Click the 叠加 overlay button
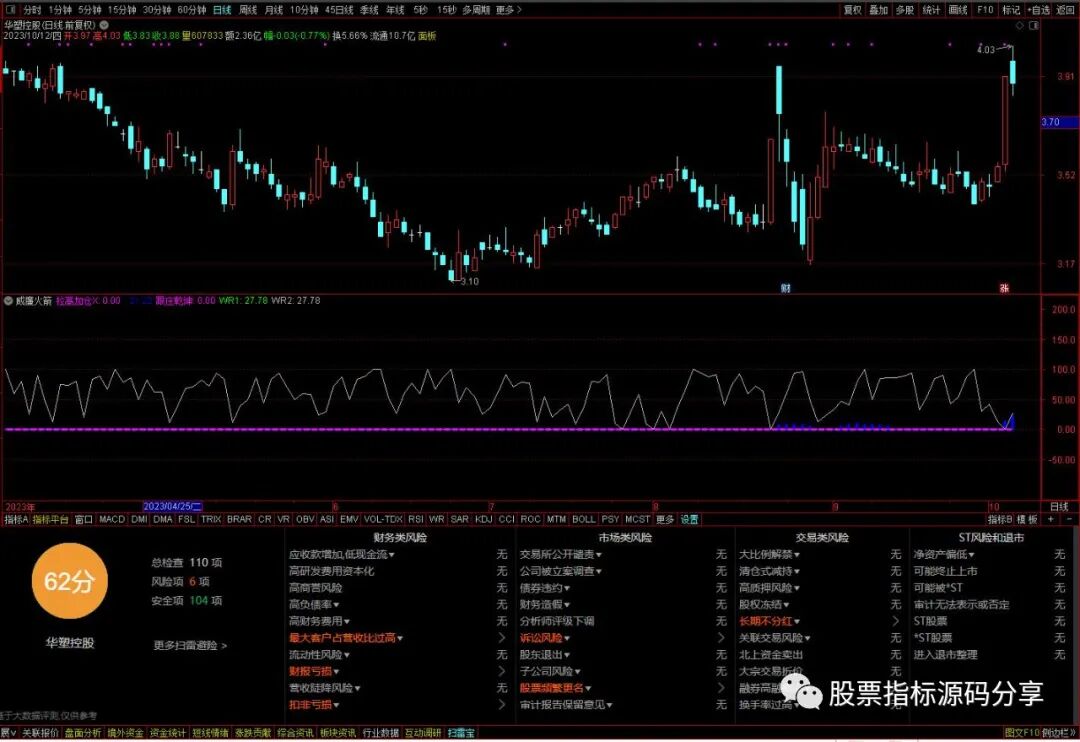Image resolution: width=1080 pixels, height=742 pixels. (878, 10)
